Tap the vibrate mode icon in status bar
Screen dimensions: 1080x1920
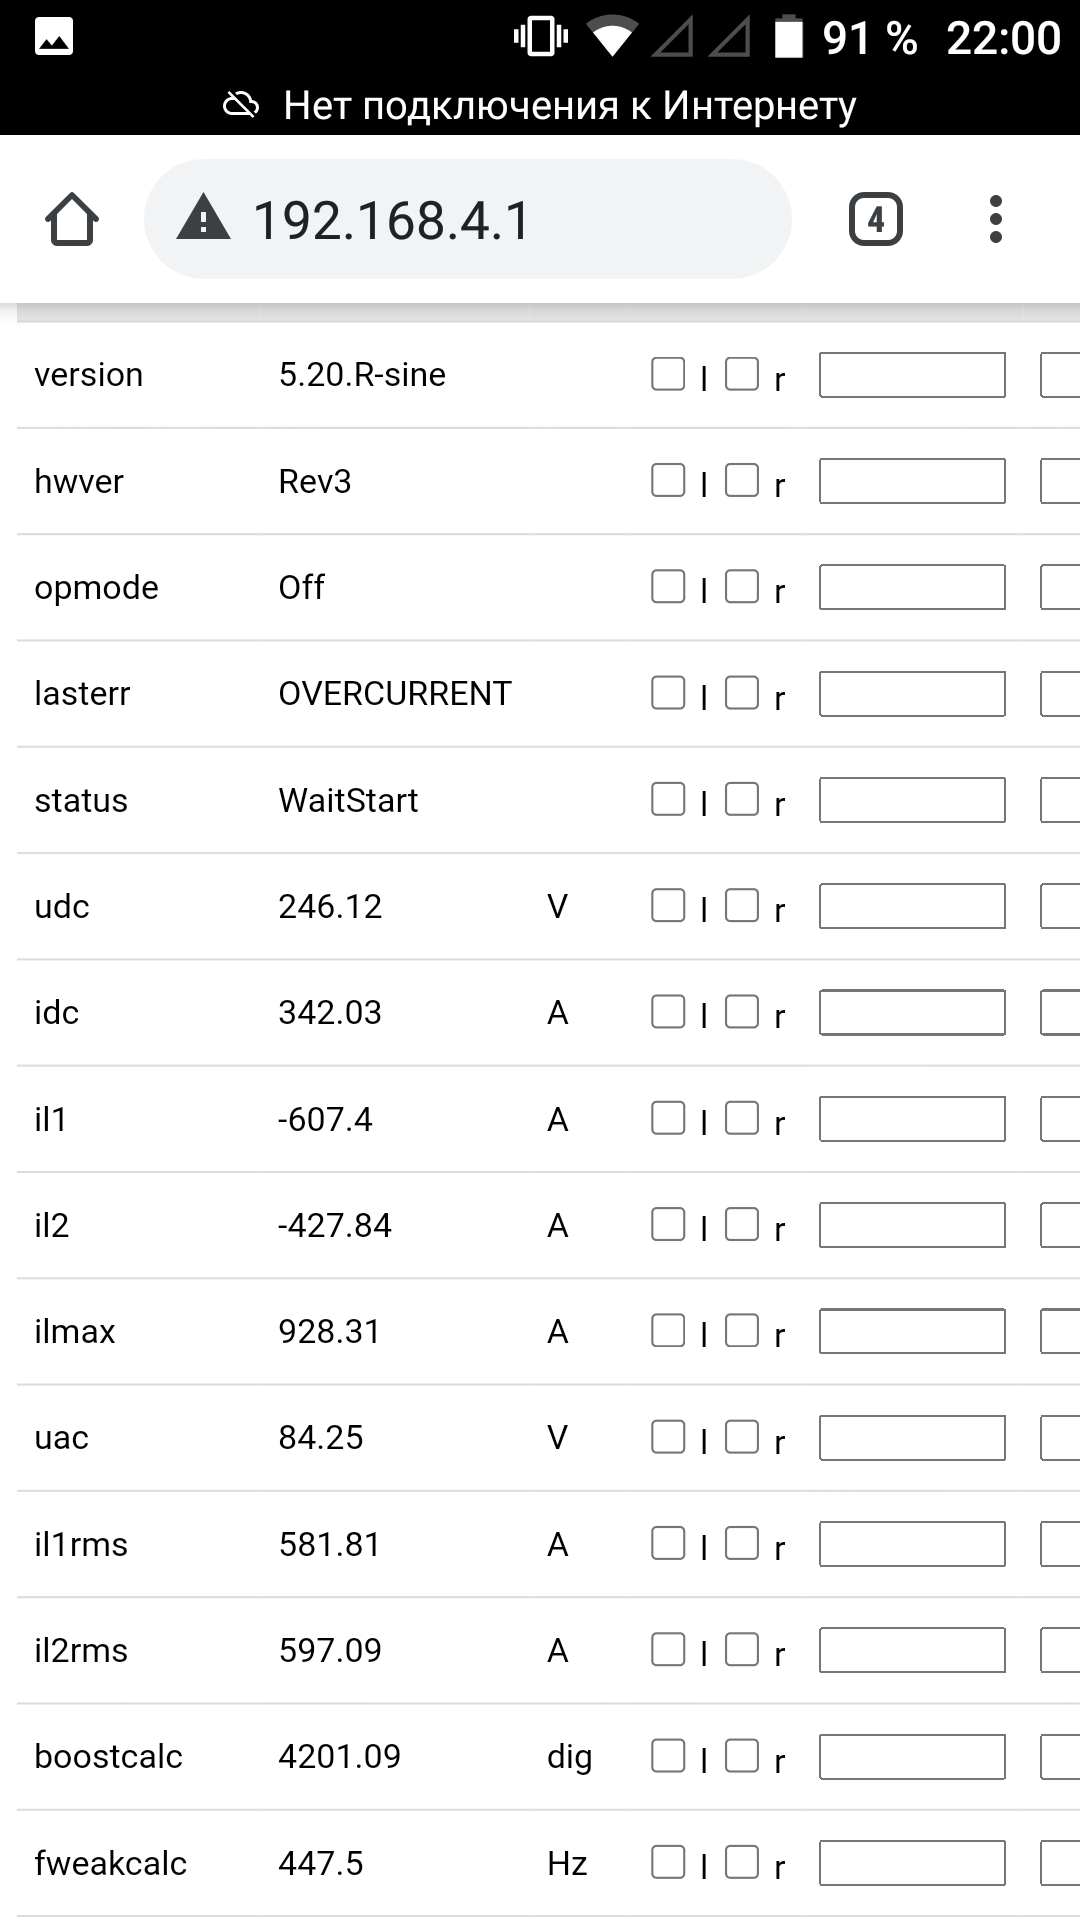(540, 38)
